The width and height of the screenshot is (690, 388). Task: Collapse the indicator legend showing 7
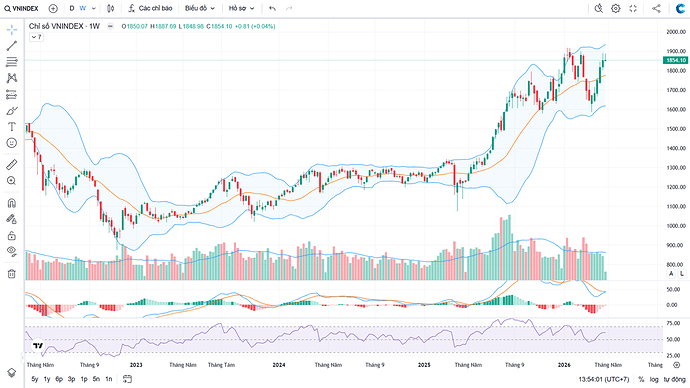tap(36, 37)
